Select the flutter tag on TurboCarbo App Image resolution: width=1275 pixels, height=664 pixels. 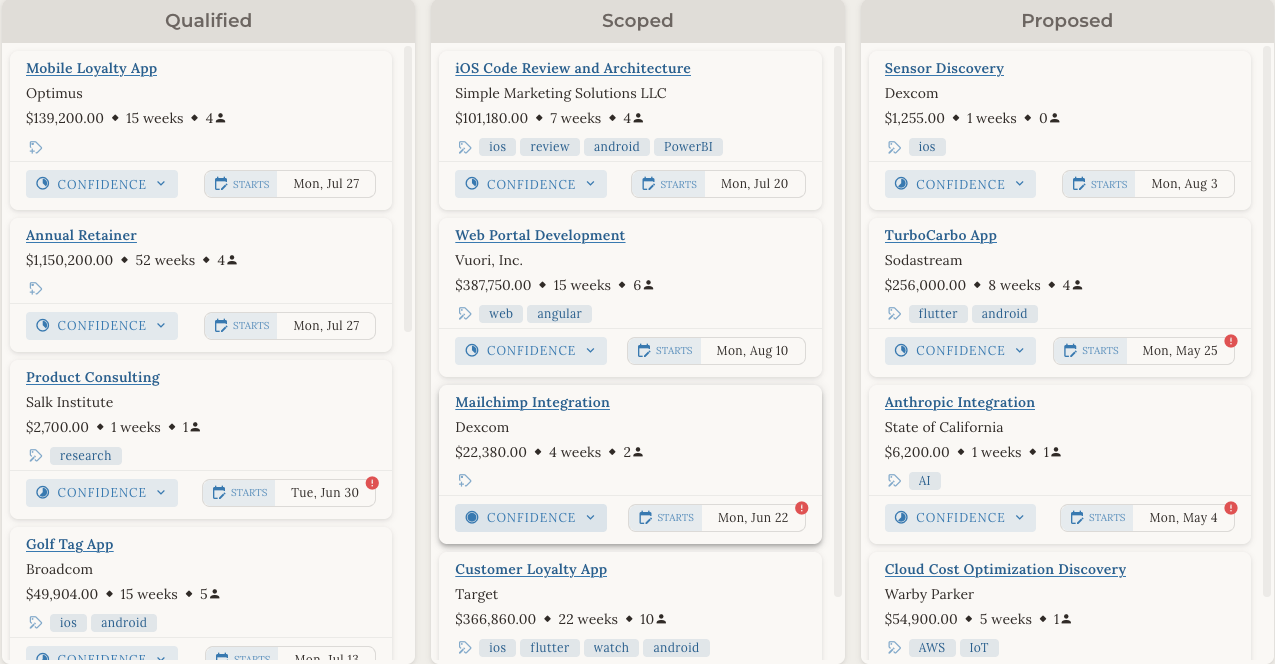point(938,314)
